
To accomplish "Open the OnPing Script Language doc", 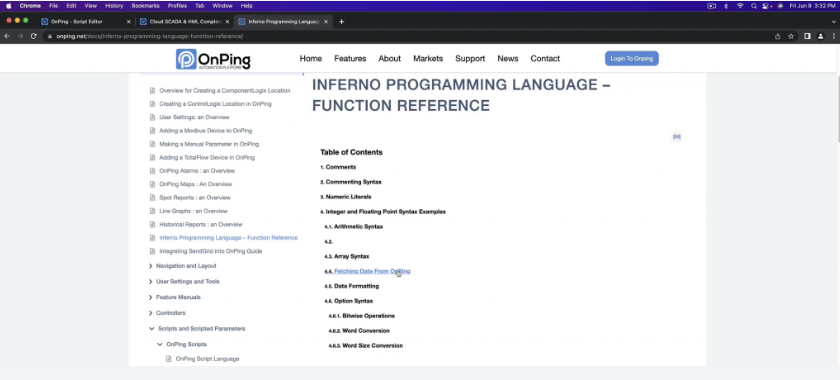I will (x=207, y=359).
